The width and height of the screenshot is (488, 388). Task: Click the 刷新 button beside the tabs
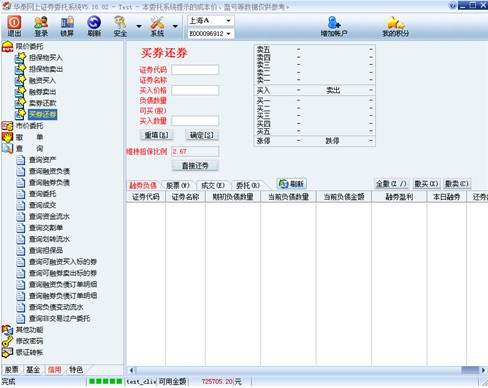click(x=292, y=184)
